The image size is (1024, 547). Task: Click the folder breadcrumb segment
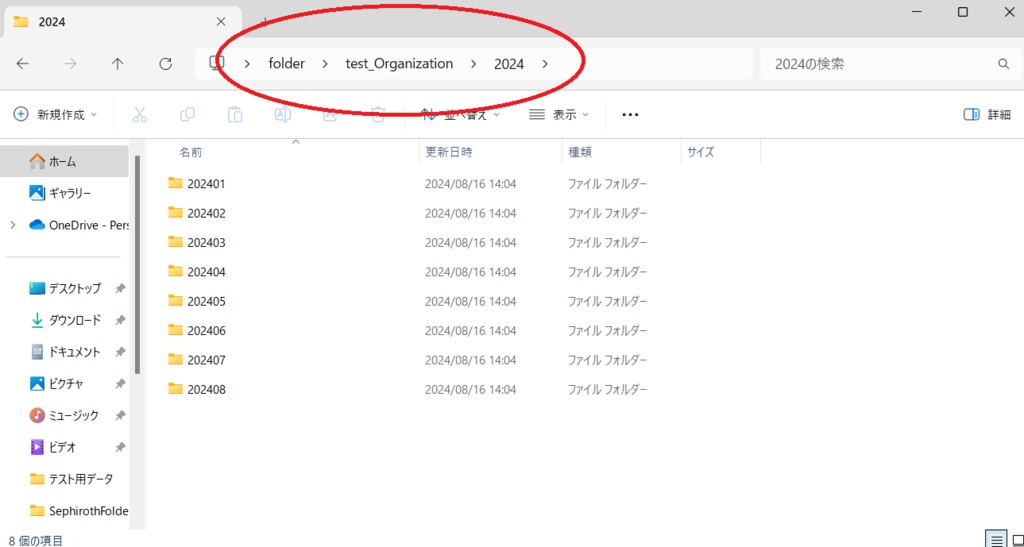(287, 64)
